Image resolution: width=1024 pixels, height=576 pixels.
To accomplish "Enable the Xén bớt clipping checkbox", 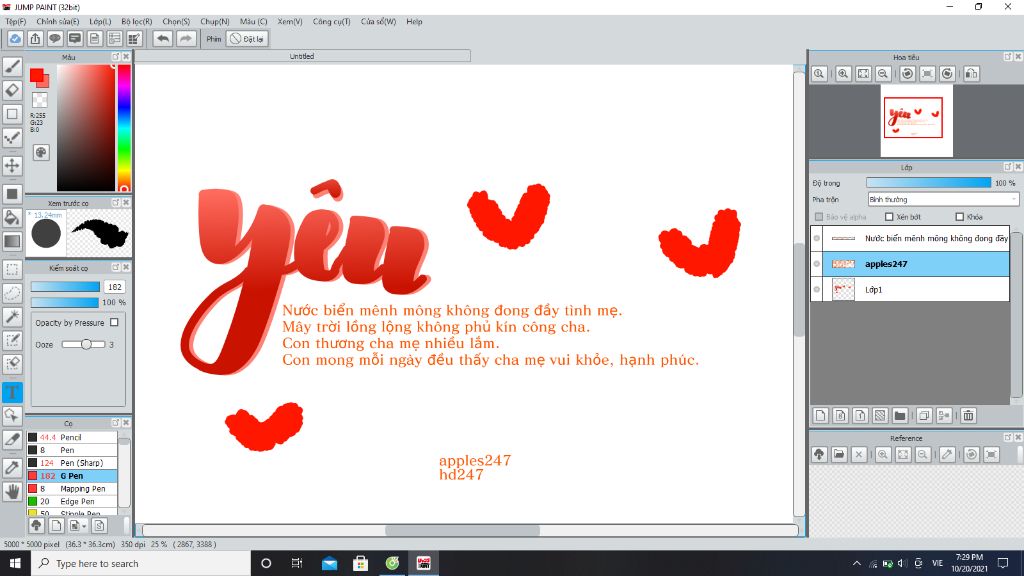I will tap(889, 217).
